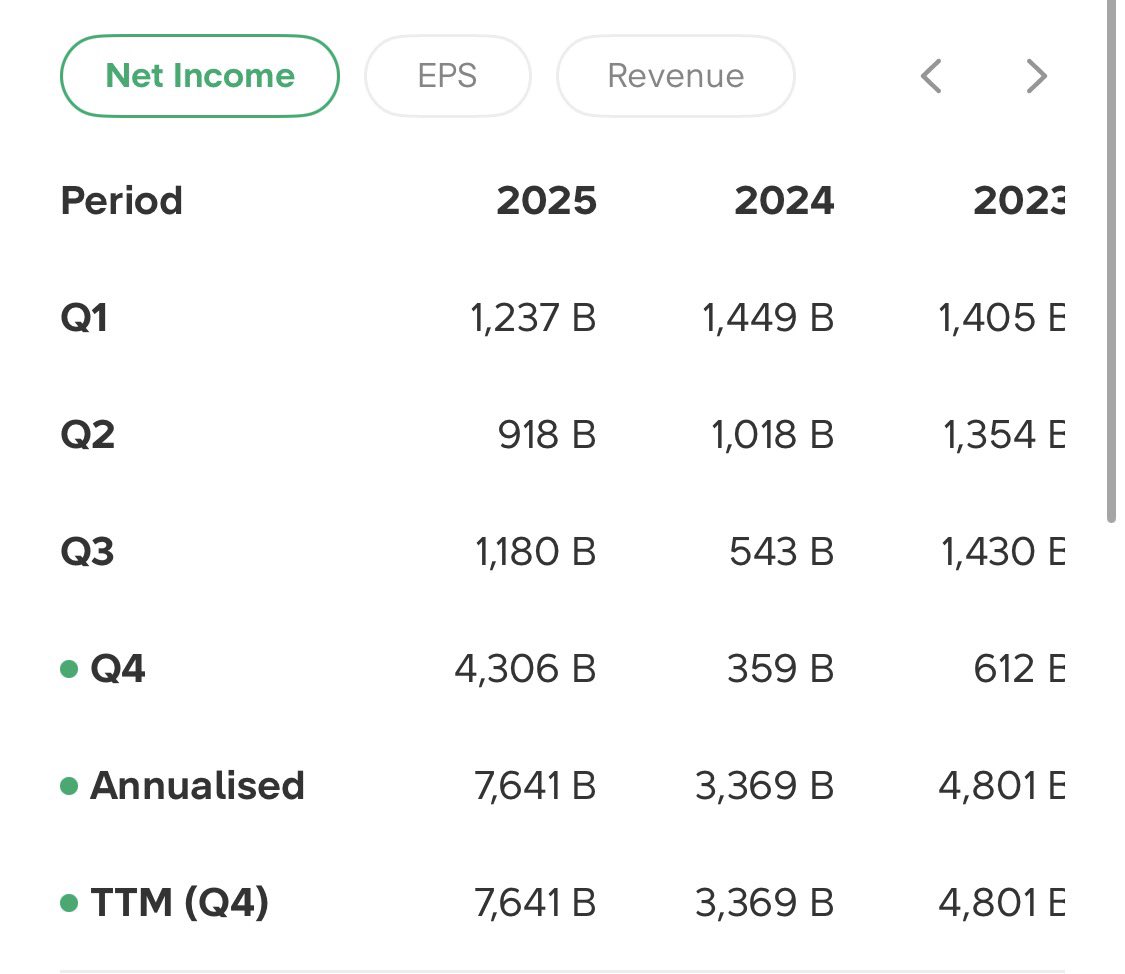
Task: Click the vertical scrollbar thumb
Action: point(1111,261)
